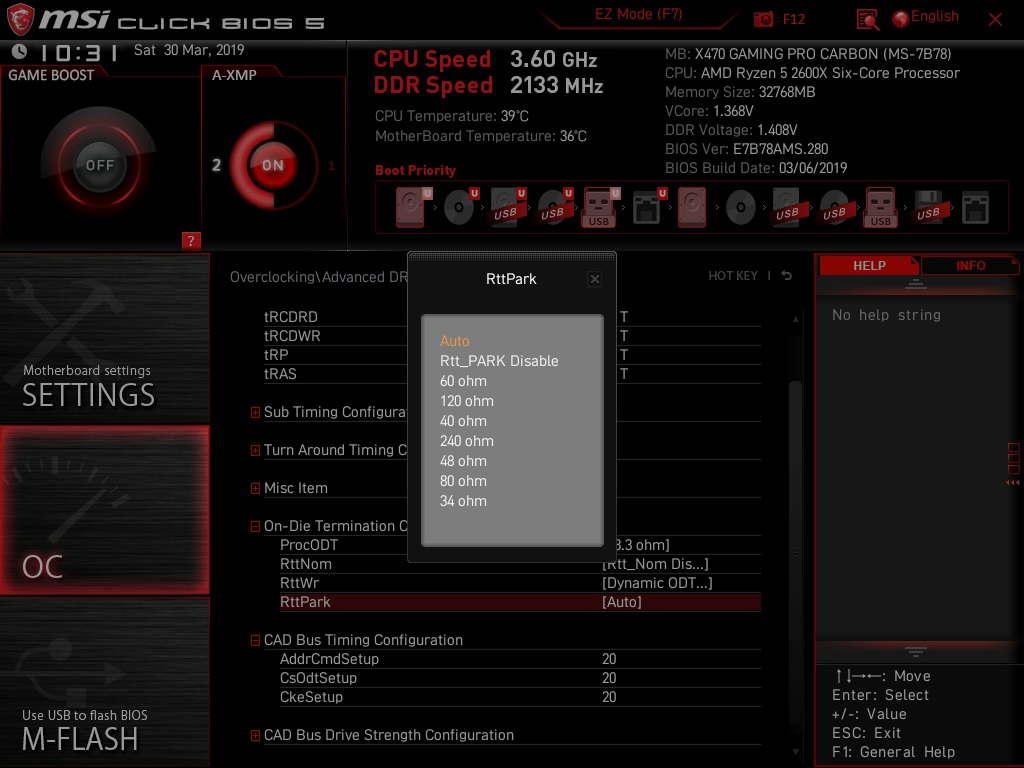Viewport: 1024px width, 768px height.
Task: Choose 80 ohm RttPark value
Action: click(463, 481)
